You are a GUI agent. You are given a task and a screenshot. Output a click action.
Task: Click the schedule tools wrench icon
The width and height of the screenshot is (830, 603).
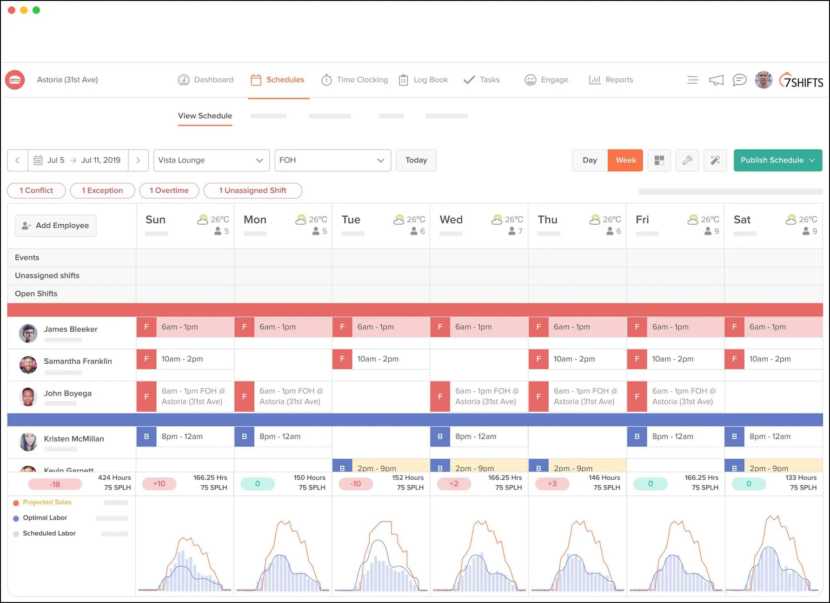686,160
